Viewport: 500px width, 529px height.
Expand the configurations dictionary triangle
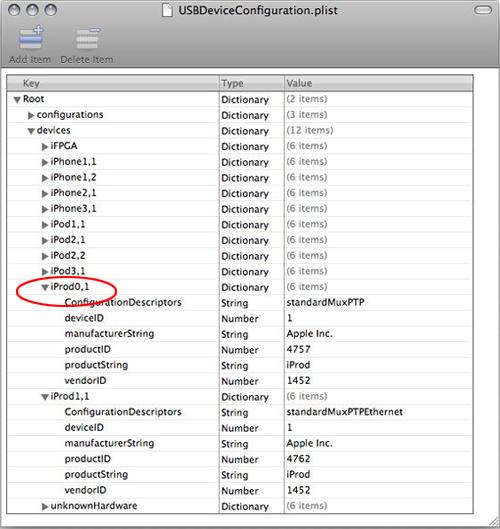coord(31,115)
